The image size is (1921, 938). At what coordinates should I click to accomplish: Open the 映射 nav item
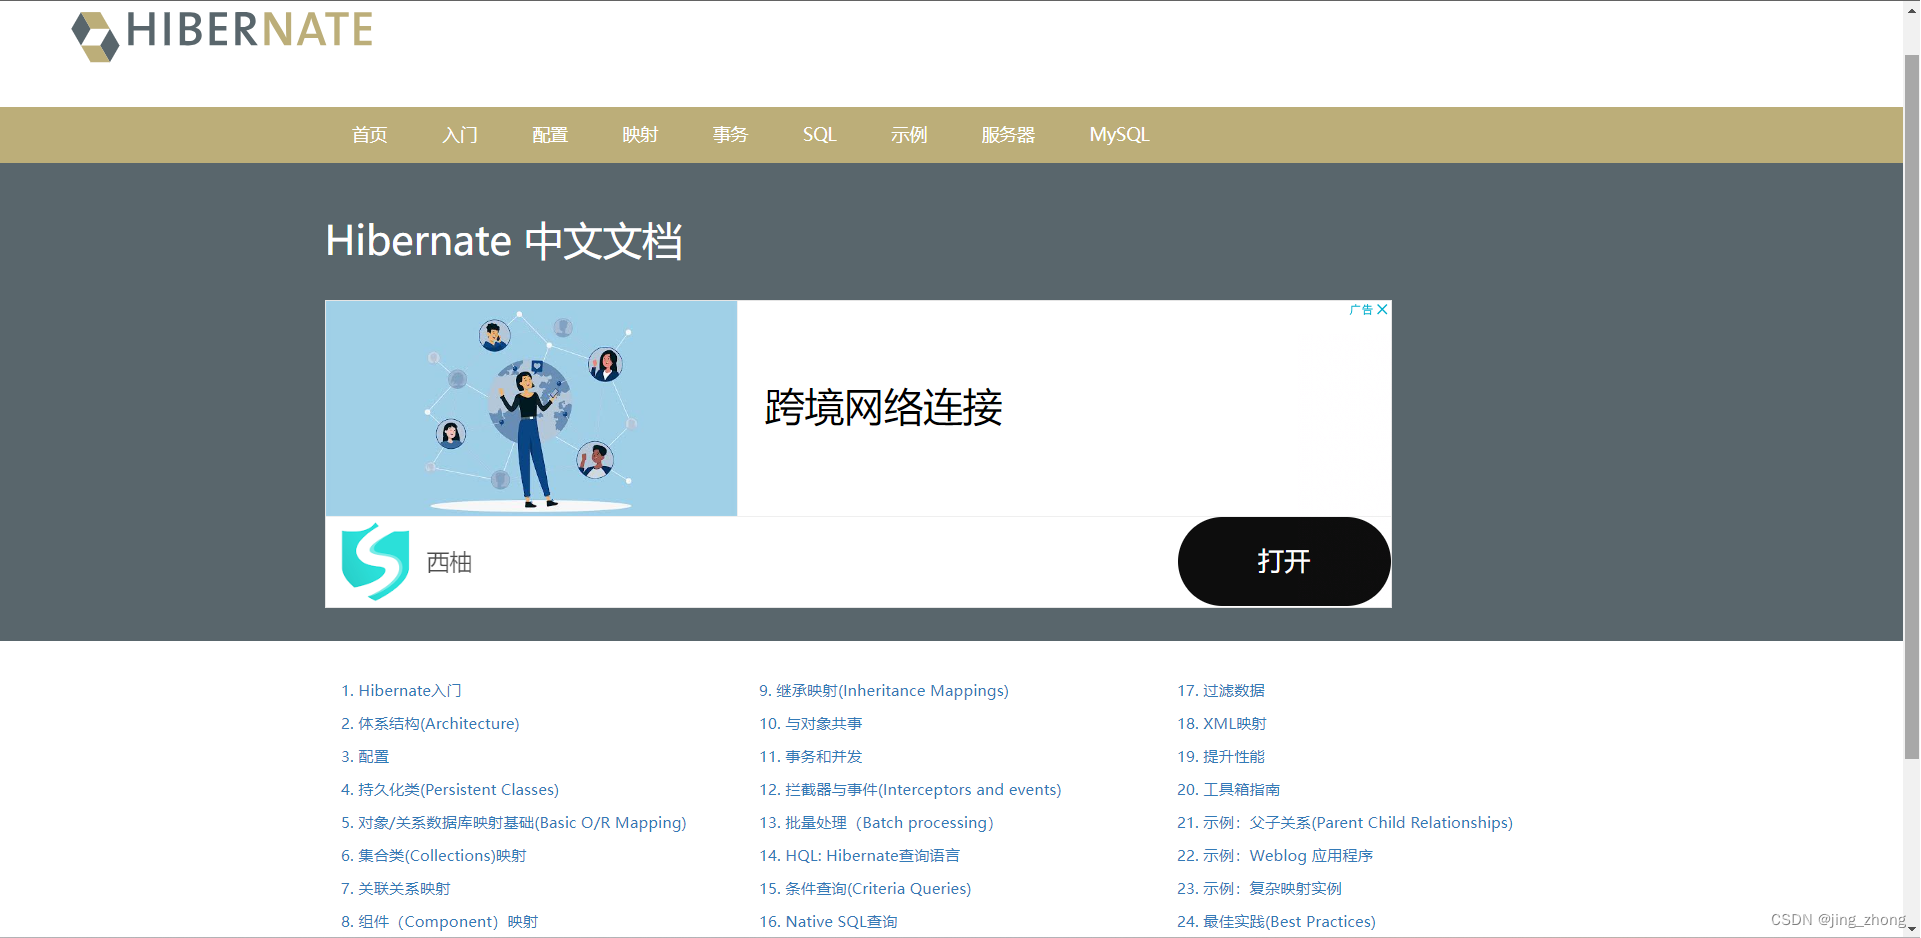(x=640, y=135)
